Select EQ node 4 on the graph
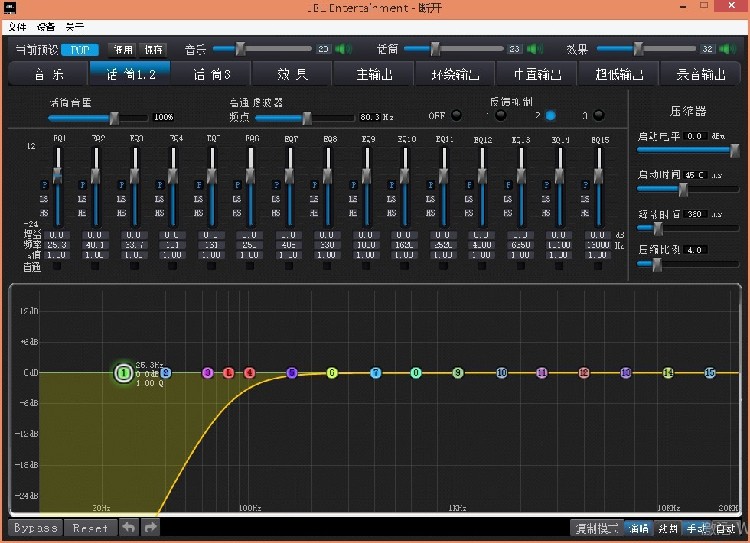 pos(249,373)
